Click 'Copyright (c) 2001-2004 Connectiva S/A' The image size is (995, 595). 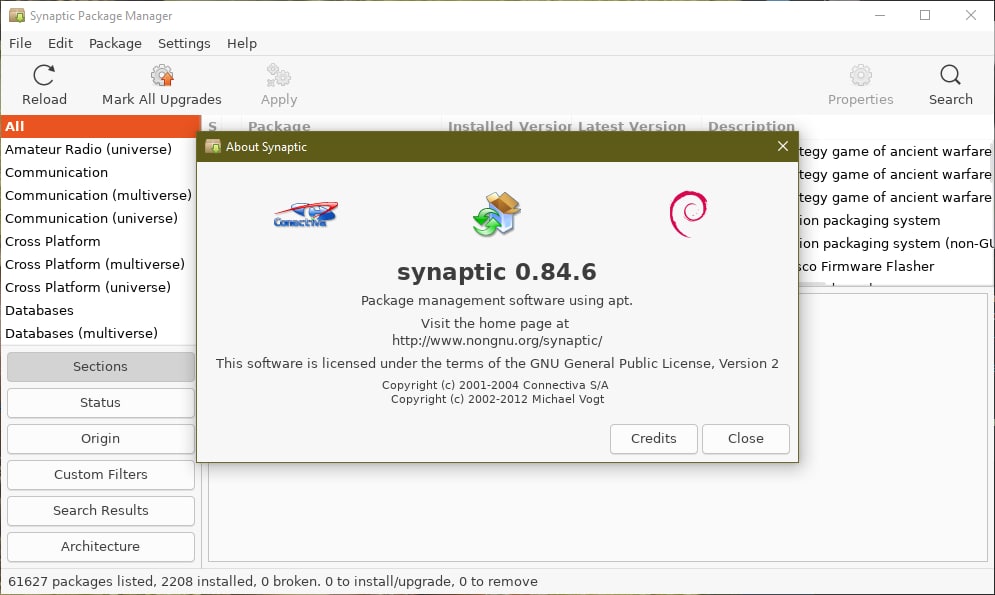click(495, 385)
